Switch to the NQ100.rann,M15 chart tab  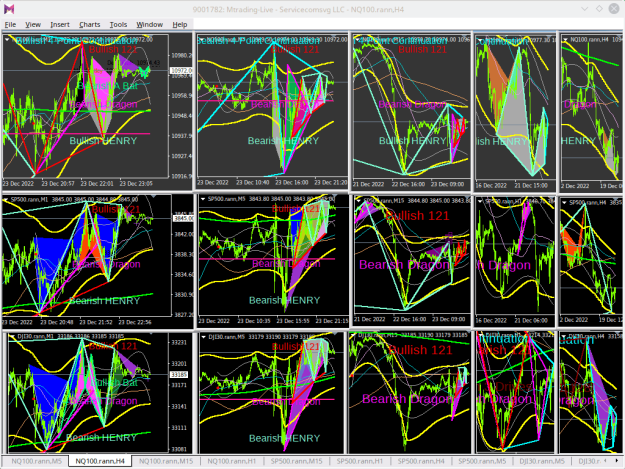click(x=166, y=461)
